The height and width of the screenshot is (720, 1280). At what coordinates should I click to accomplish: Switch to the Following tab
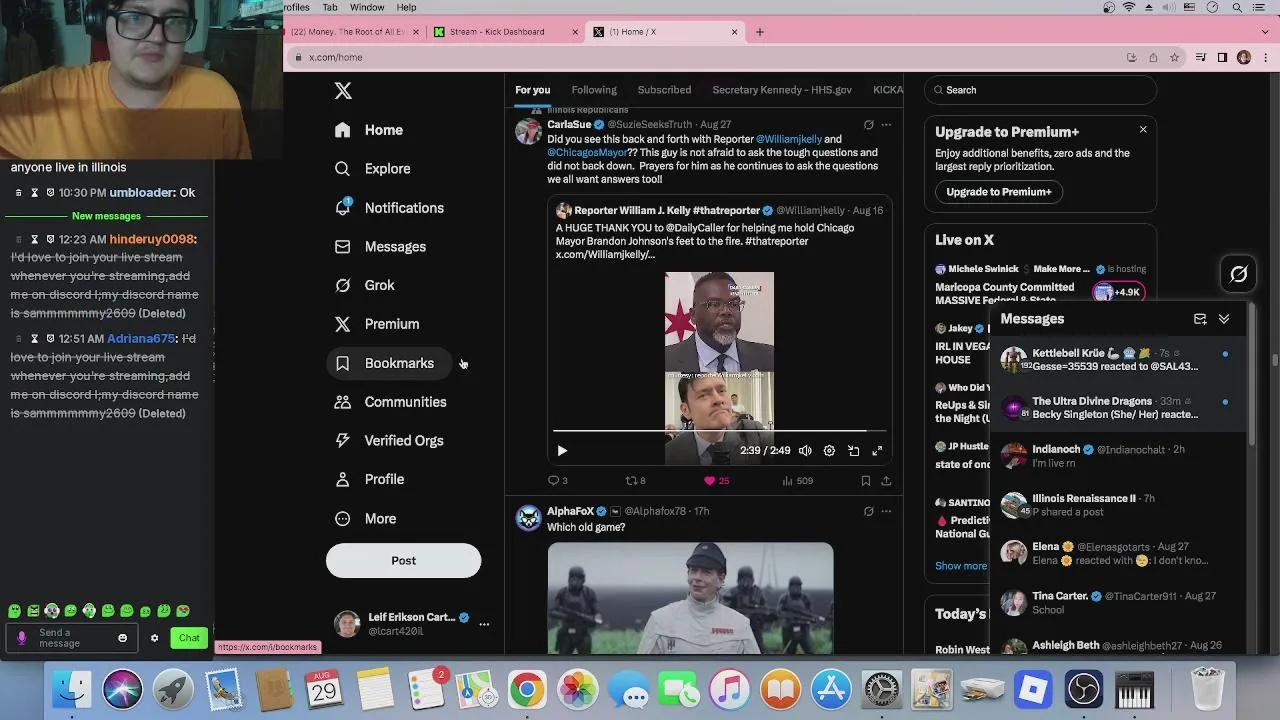click(594, 90)
